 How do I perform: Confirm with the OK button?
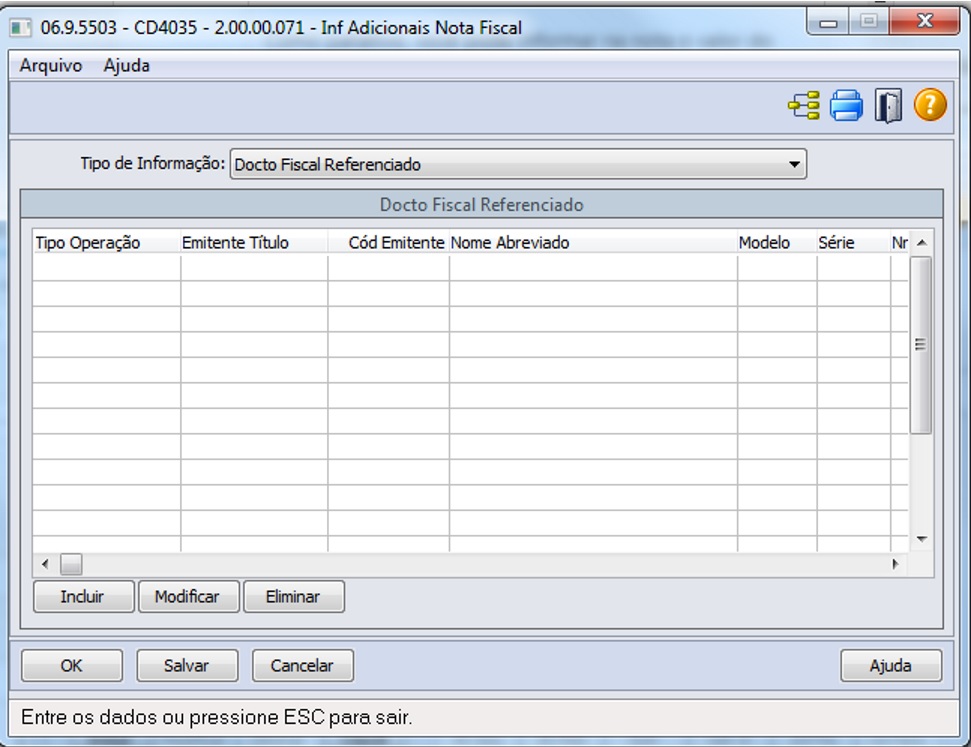[72, 666]
